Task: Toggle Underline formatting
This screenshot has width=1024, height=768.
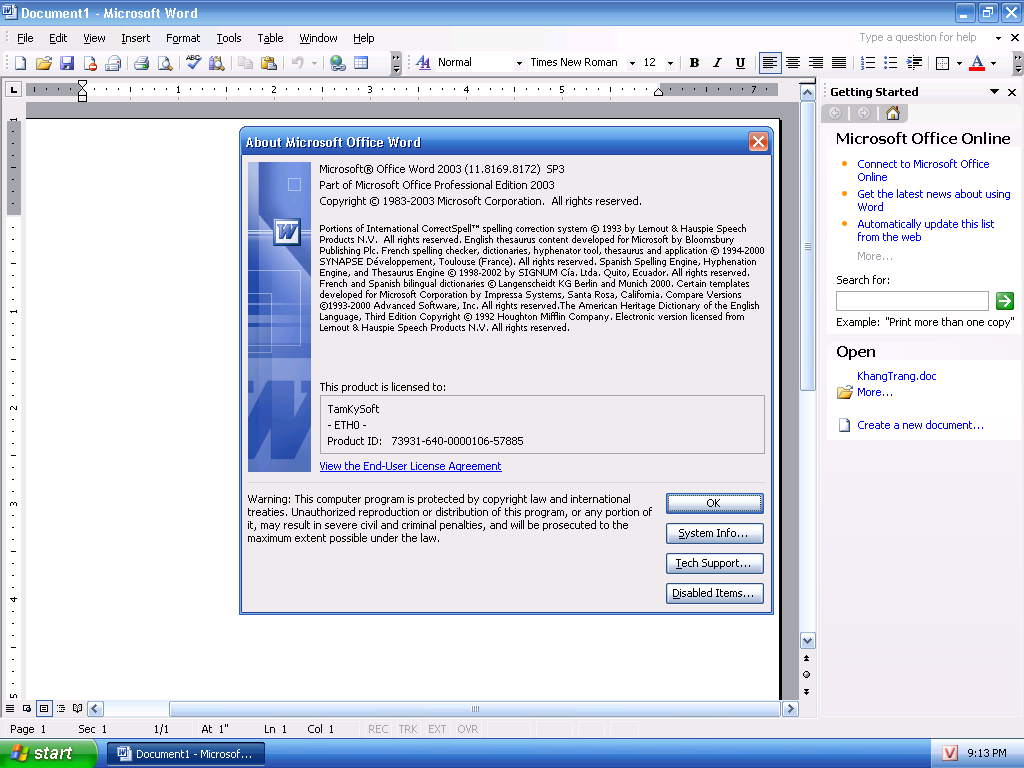Action: pyautogui.click(x=740, y=63)
